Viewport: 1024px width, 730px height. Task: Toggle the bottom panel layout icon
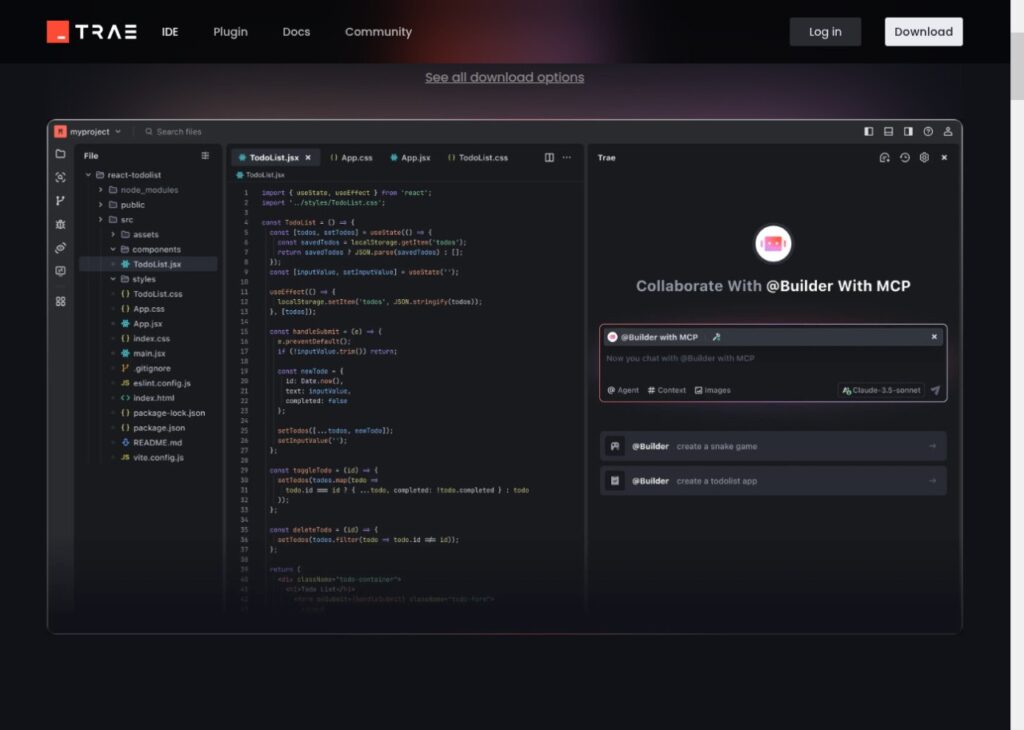pos(888,131)
